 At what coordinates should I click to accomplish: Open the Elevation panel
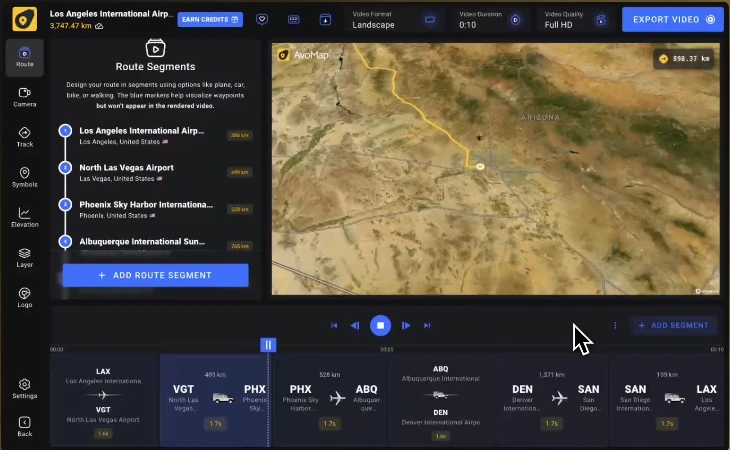pyautogui.click(x=24, y=217)
